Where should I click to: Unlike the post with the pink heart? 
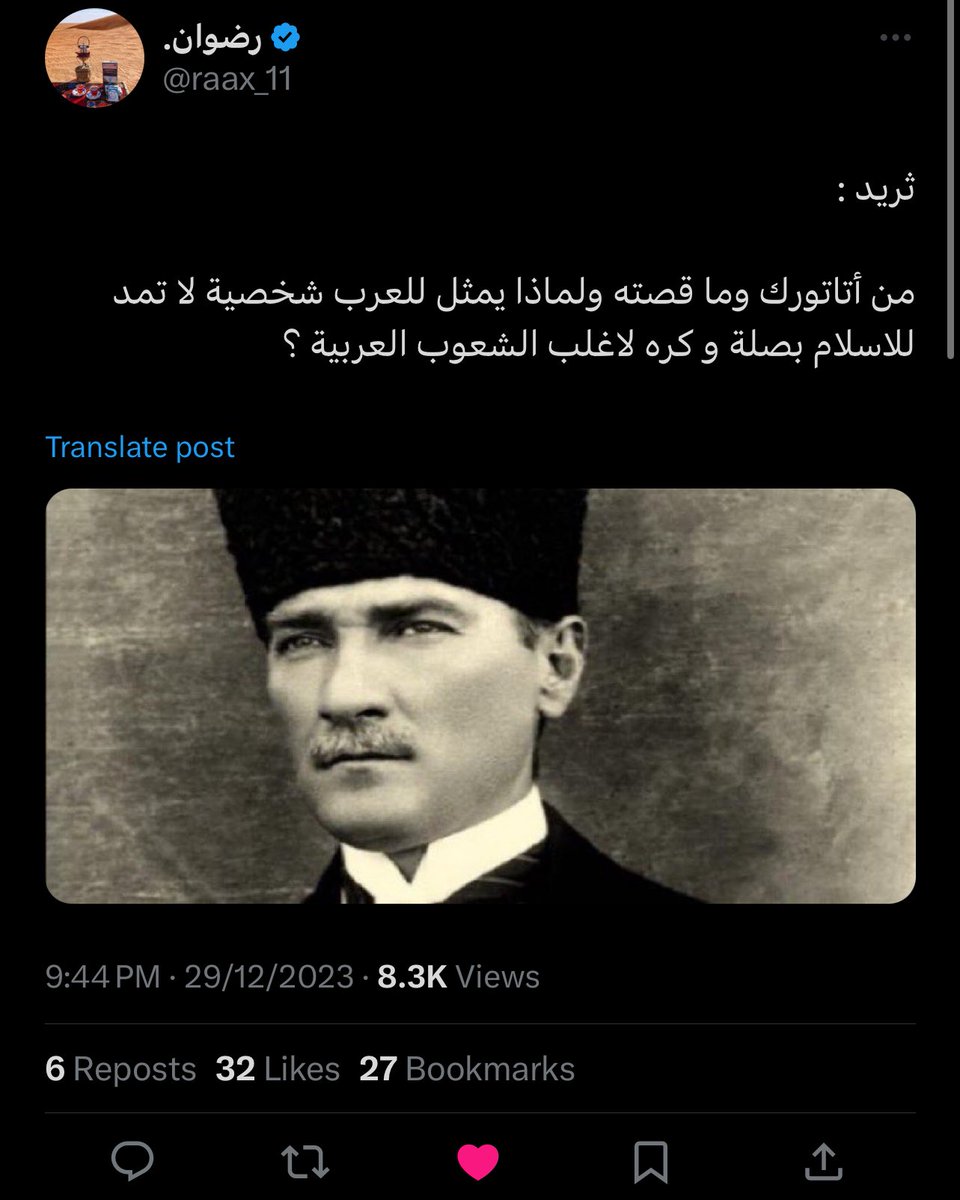(477, 1160)
